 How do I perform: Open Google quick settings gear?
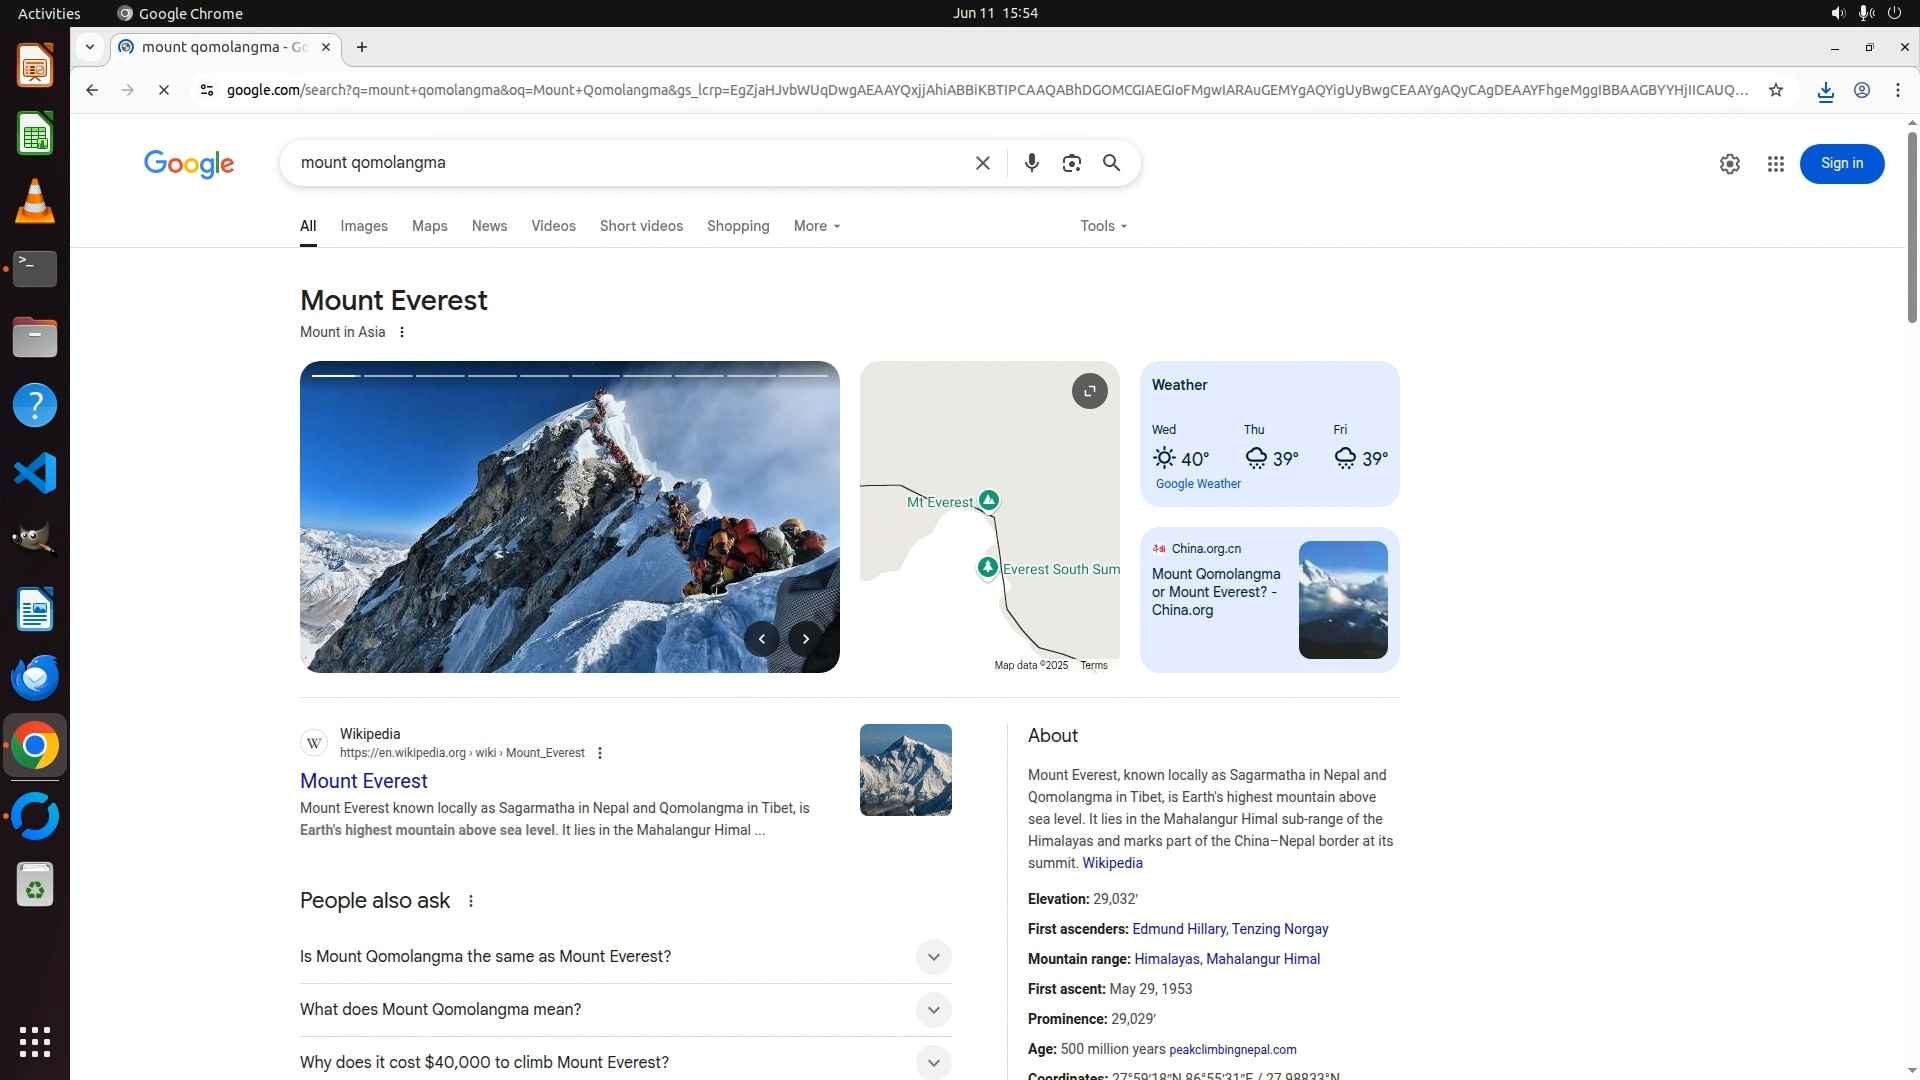(1729, 164)
